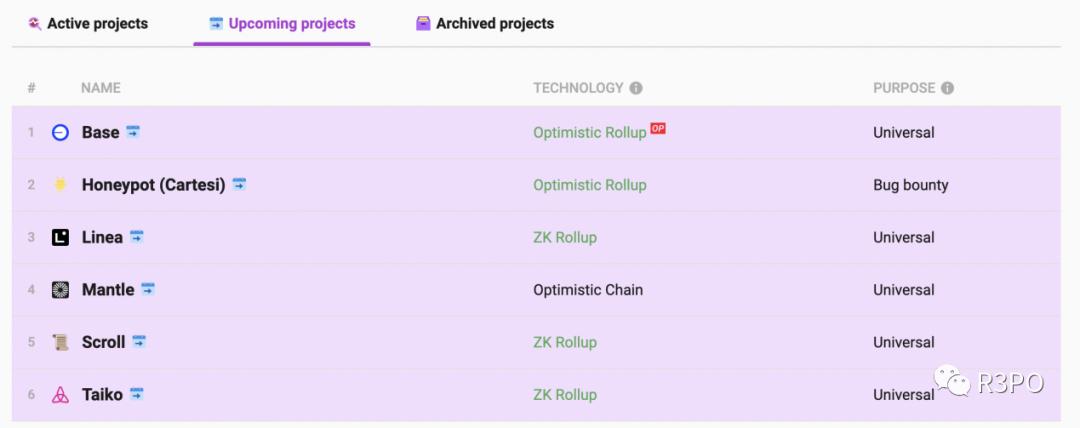Viewport: 1080px width, 428px height.
Task: Click the red OP badge on Base row
Action: tap(658, 128)
